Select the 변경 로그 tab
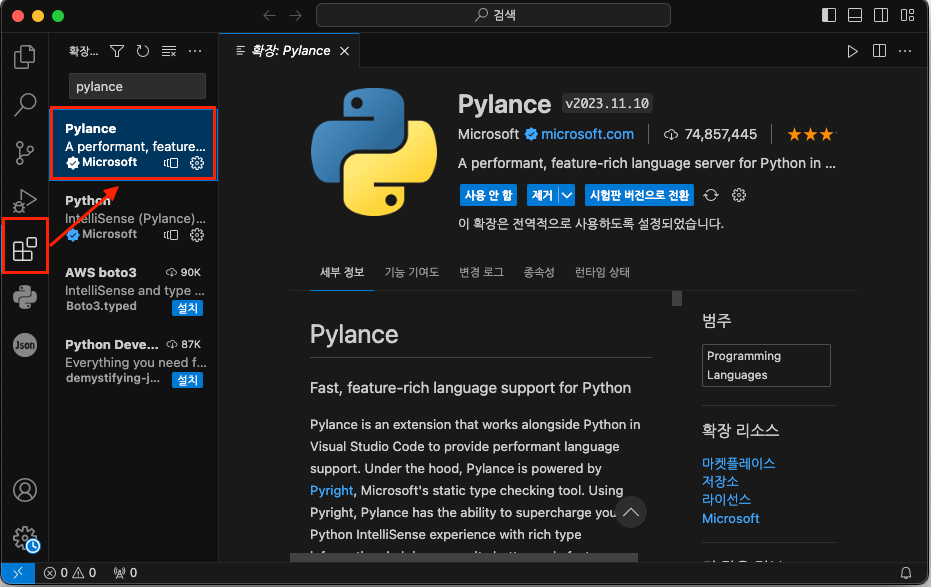 tap(482, 272)
